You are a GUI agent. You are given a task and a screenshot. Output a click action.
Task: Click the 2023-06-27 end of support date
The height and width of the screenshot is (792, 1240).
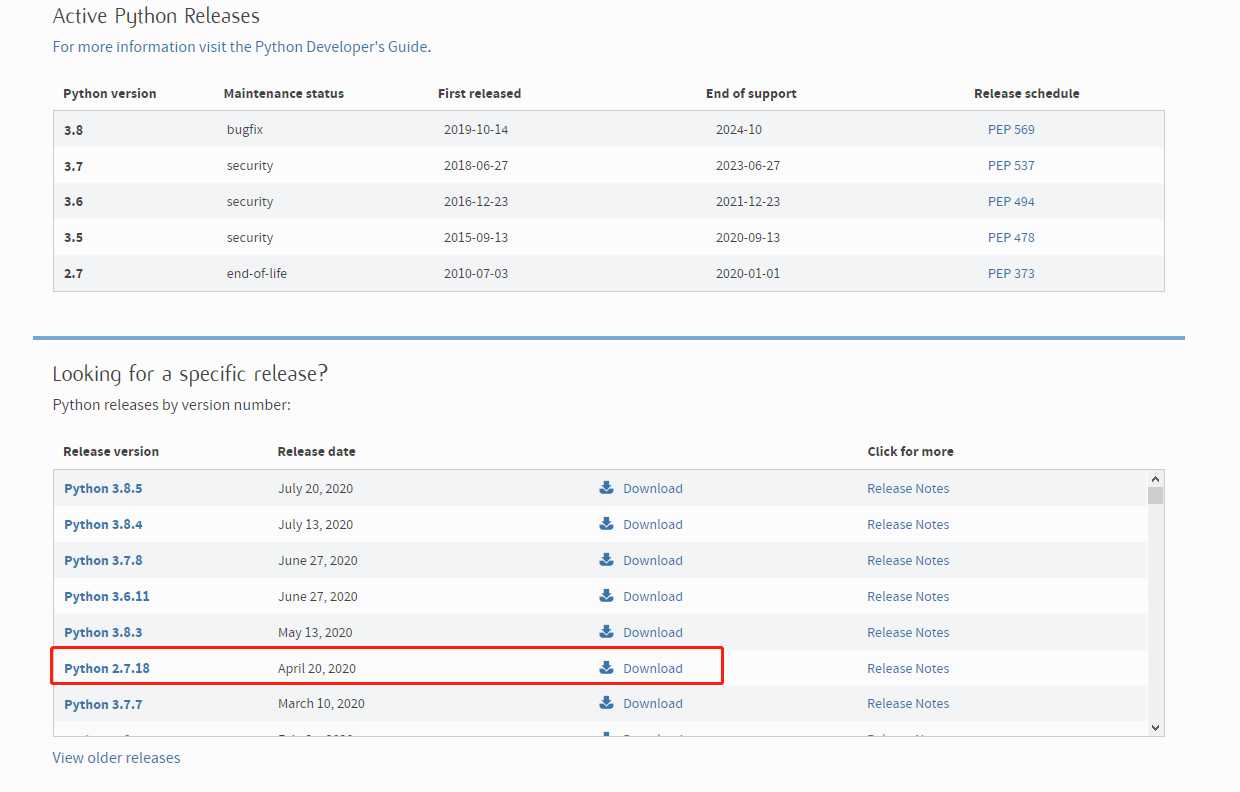[748, 166]
